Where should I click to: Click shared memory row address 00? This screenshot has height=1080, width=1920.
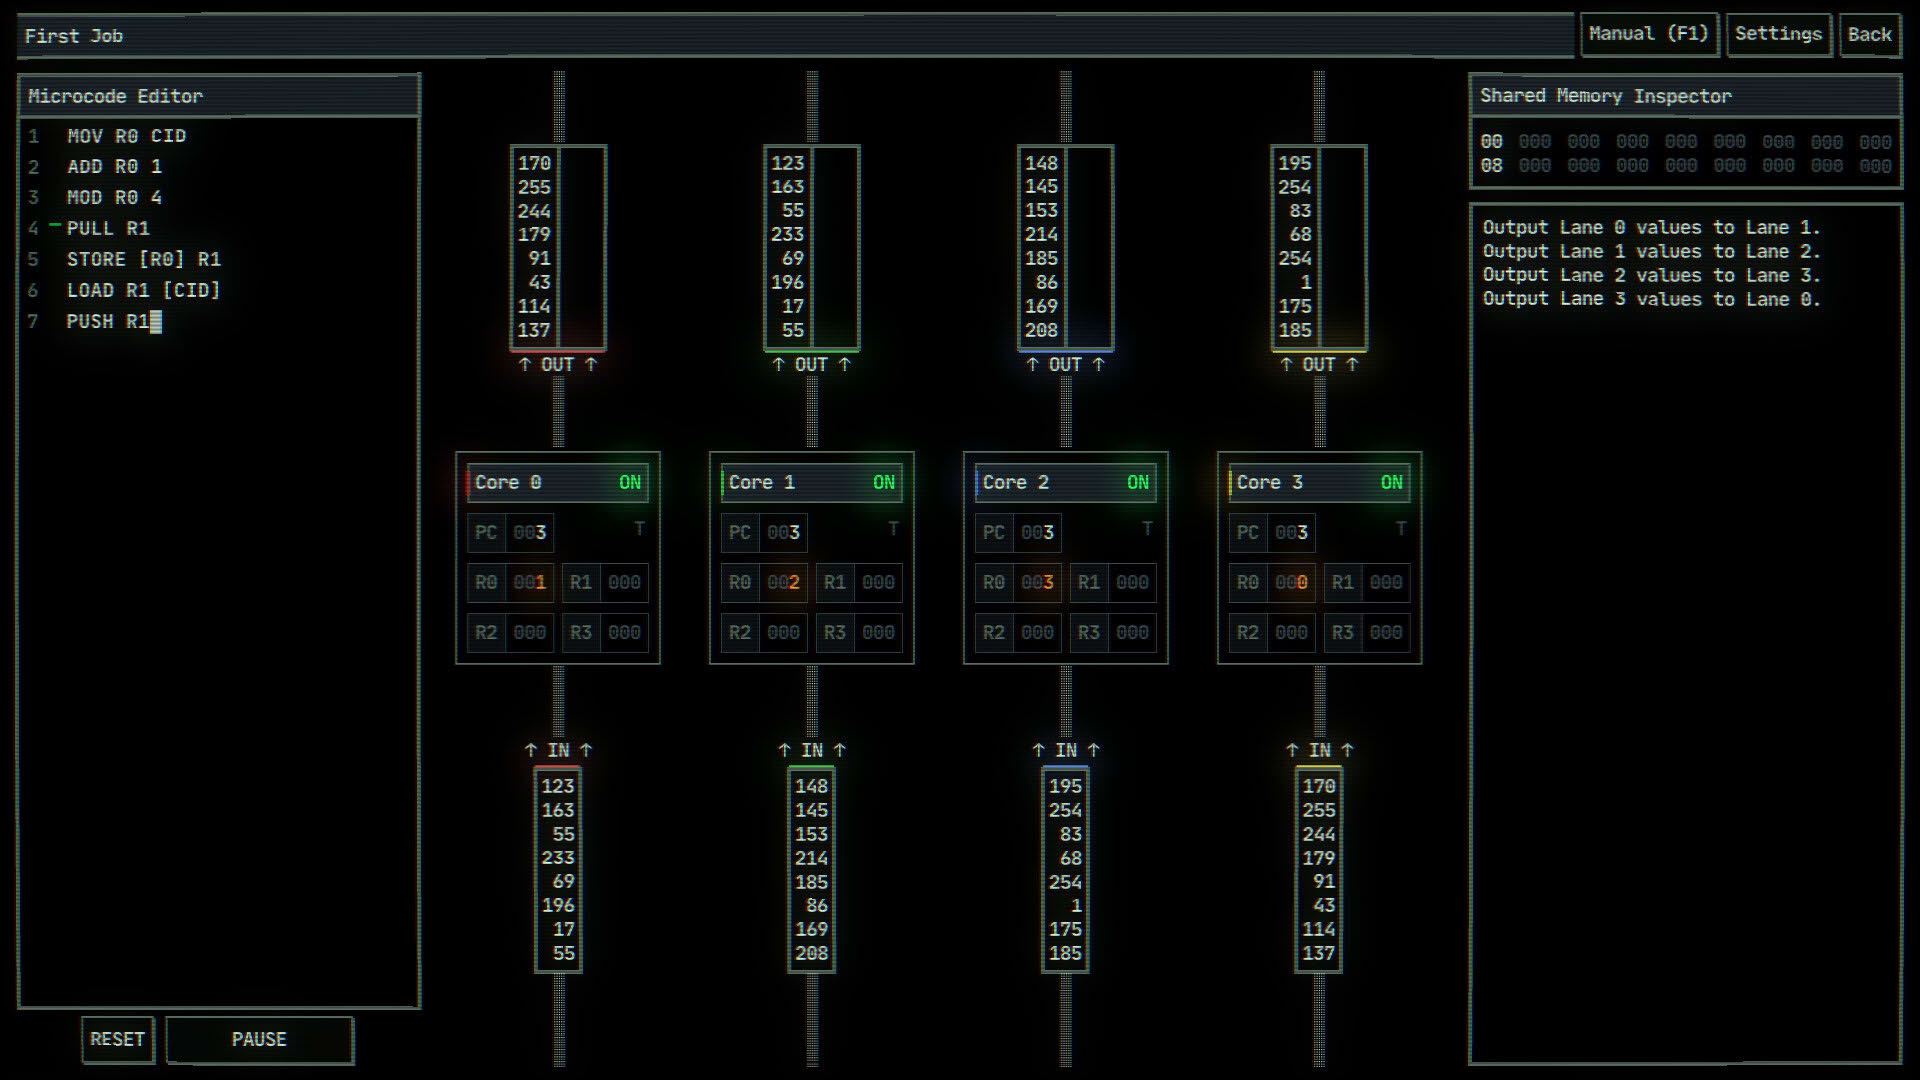click(x=1491, y=142)
